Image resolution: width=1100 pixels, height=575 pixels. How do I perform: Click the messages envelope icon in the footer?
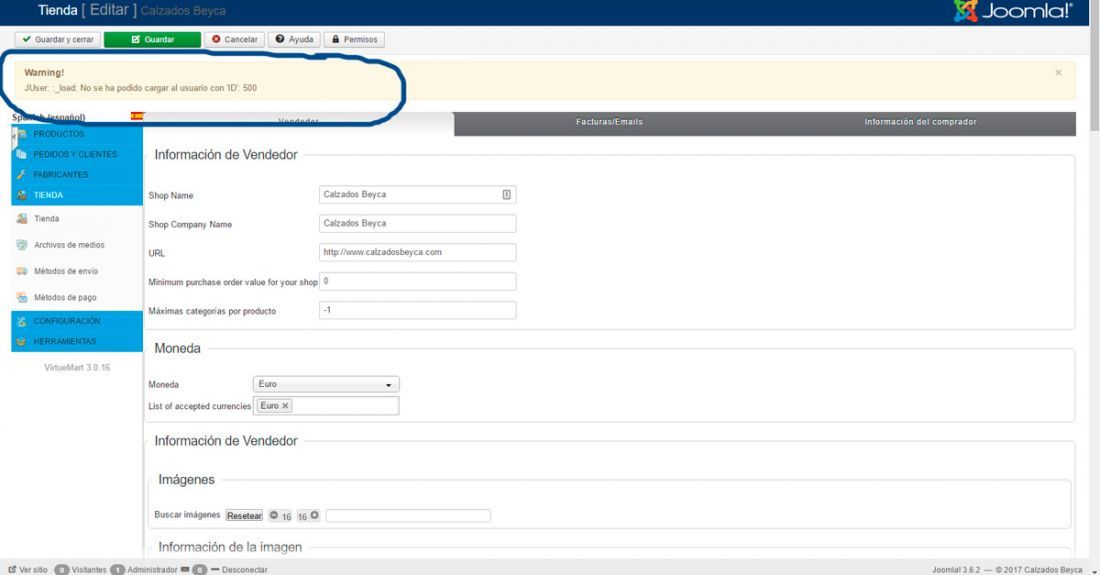[x=185, y=569]
